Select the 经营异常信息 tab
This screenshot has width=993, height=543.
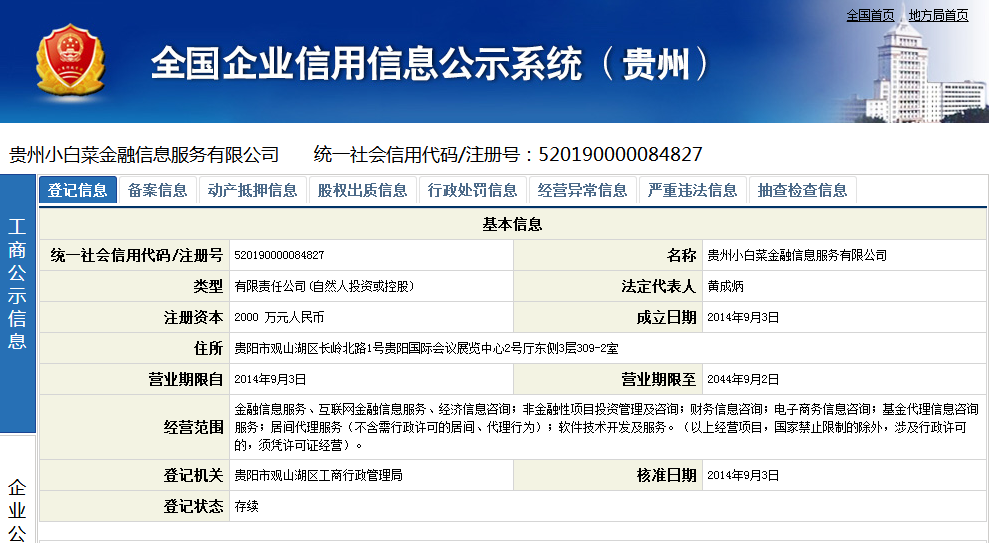[583, 190]
